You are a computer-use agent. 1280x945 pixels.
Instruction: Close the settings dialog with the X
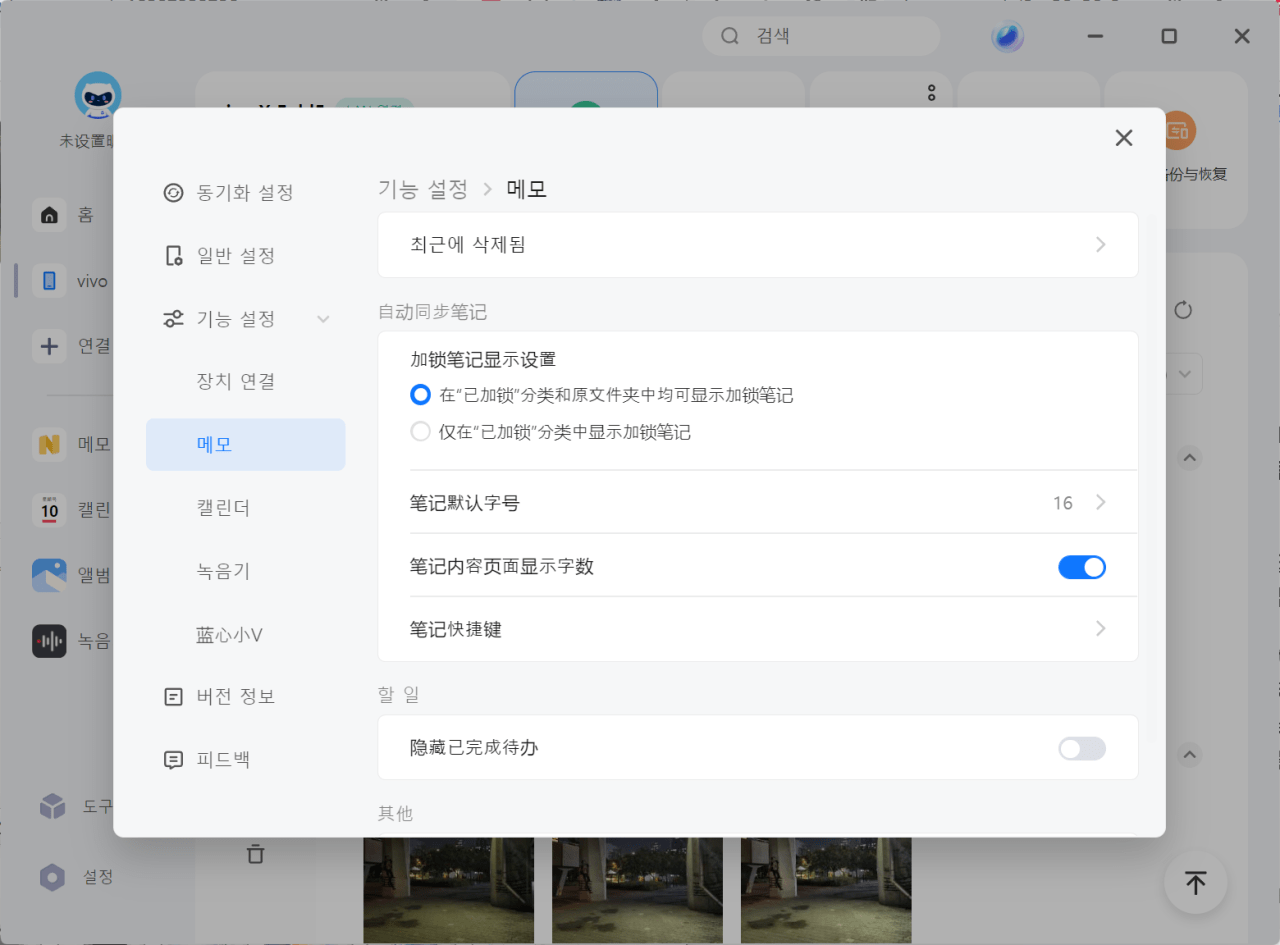point(1124,138)
